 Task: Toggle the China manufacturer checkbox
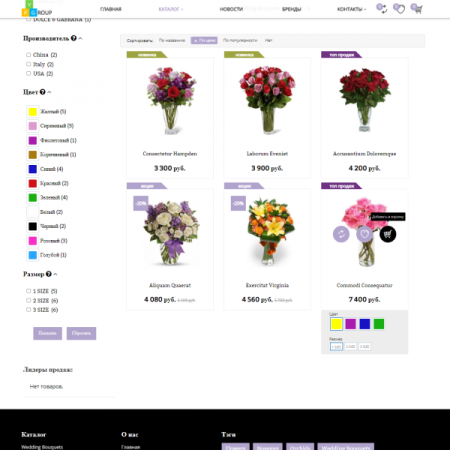(28, 55)
